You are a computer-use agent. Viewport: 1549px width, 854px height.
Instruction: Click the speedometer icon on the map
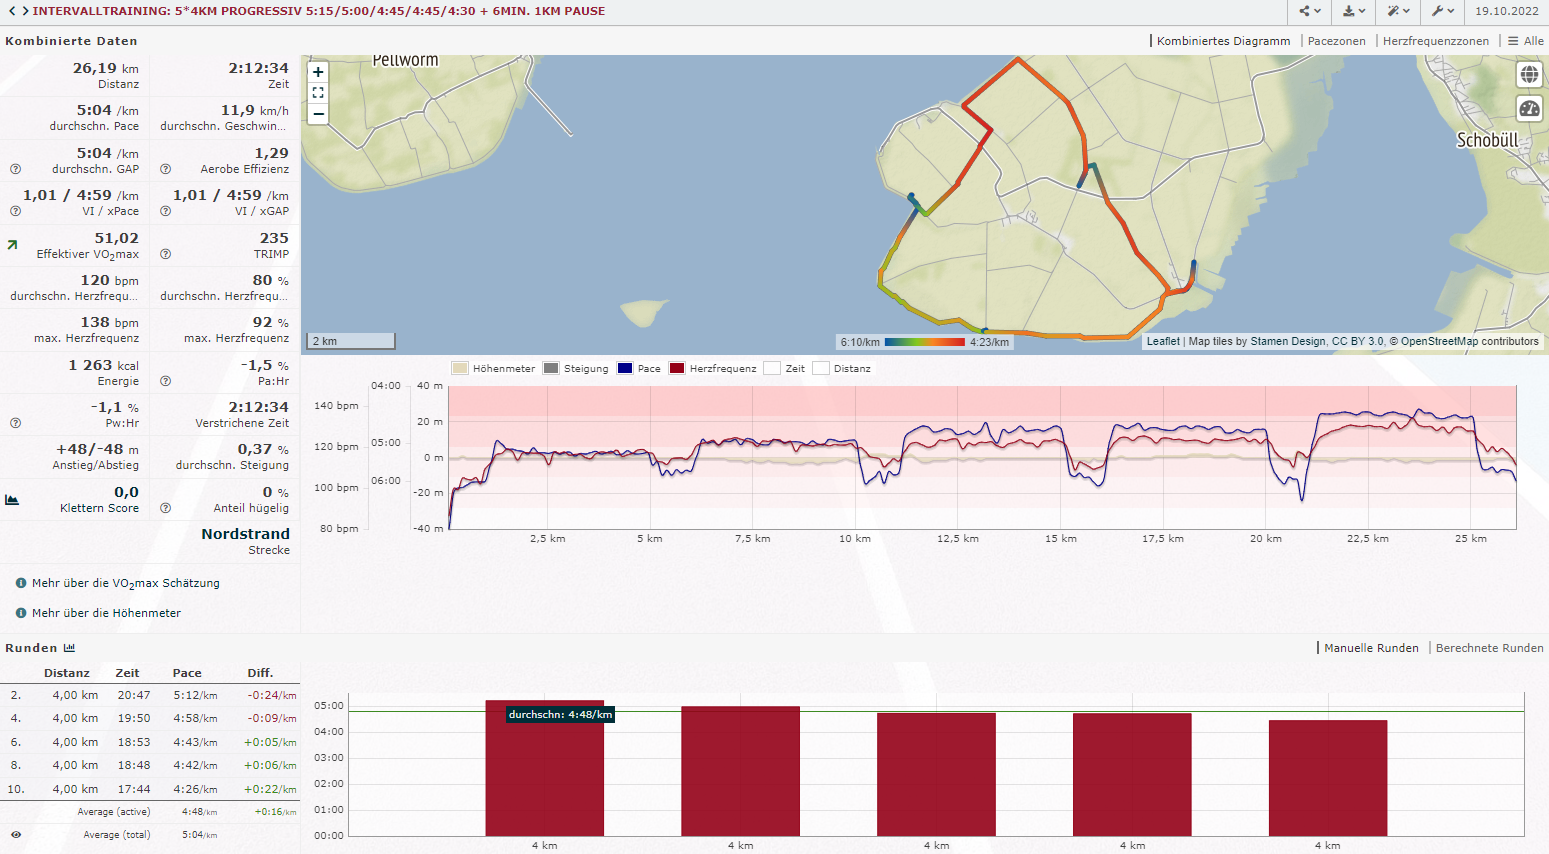tap(1529, 109)
